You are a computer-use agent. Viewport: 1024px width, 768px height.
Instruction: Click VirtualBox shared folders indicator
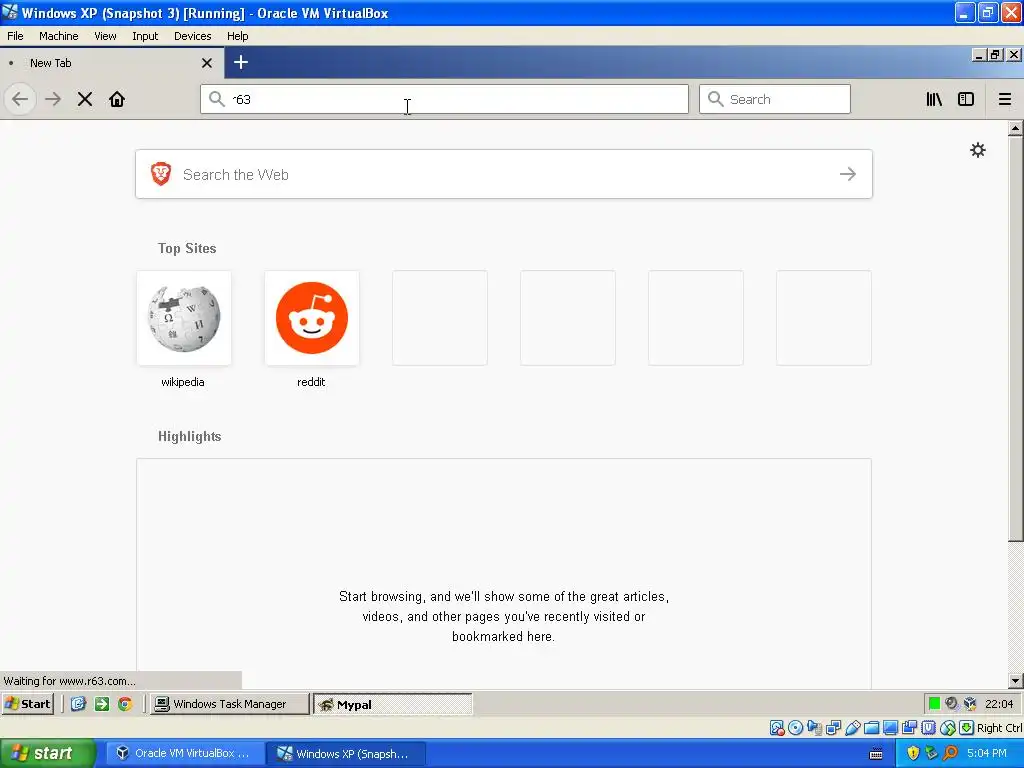871,728
